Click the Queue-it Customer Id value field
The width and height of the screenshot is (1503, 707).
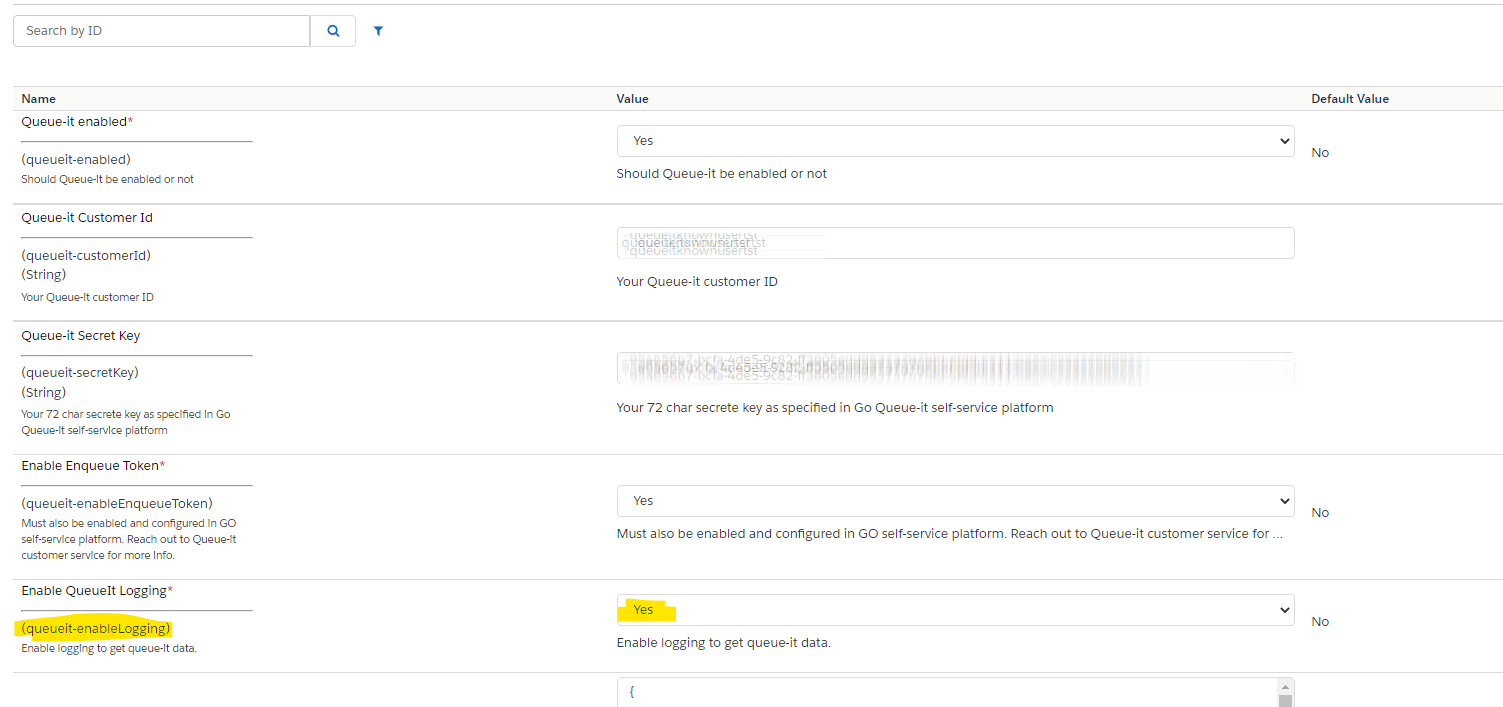955,243
